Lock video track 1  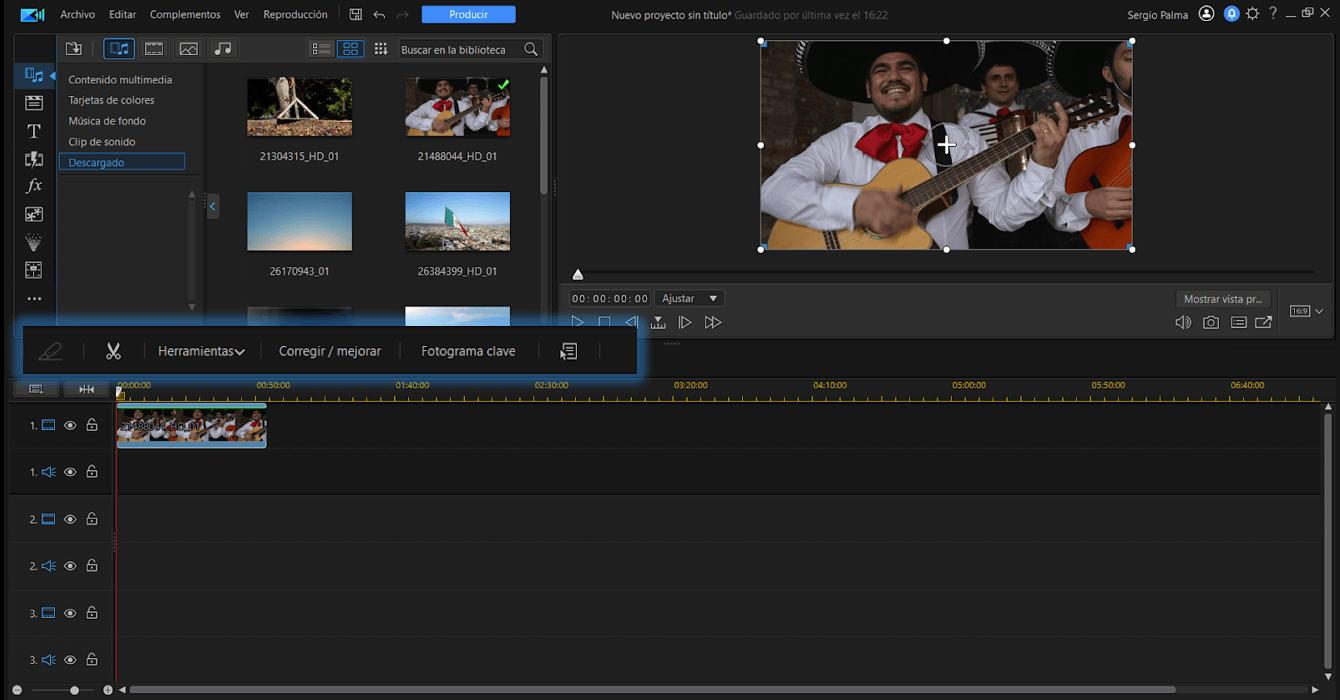(x=92, y=425)
